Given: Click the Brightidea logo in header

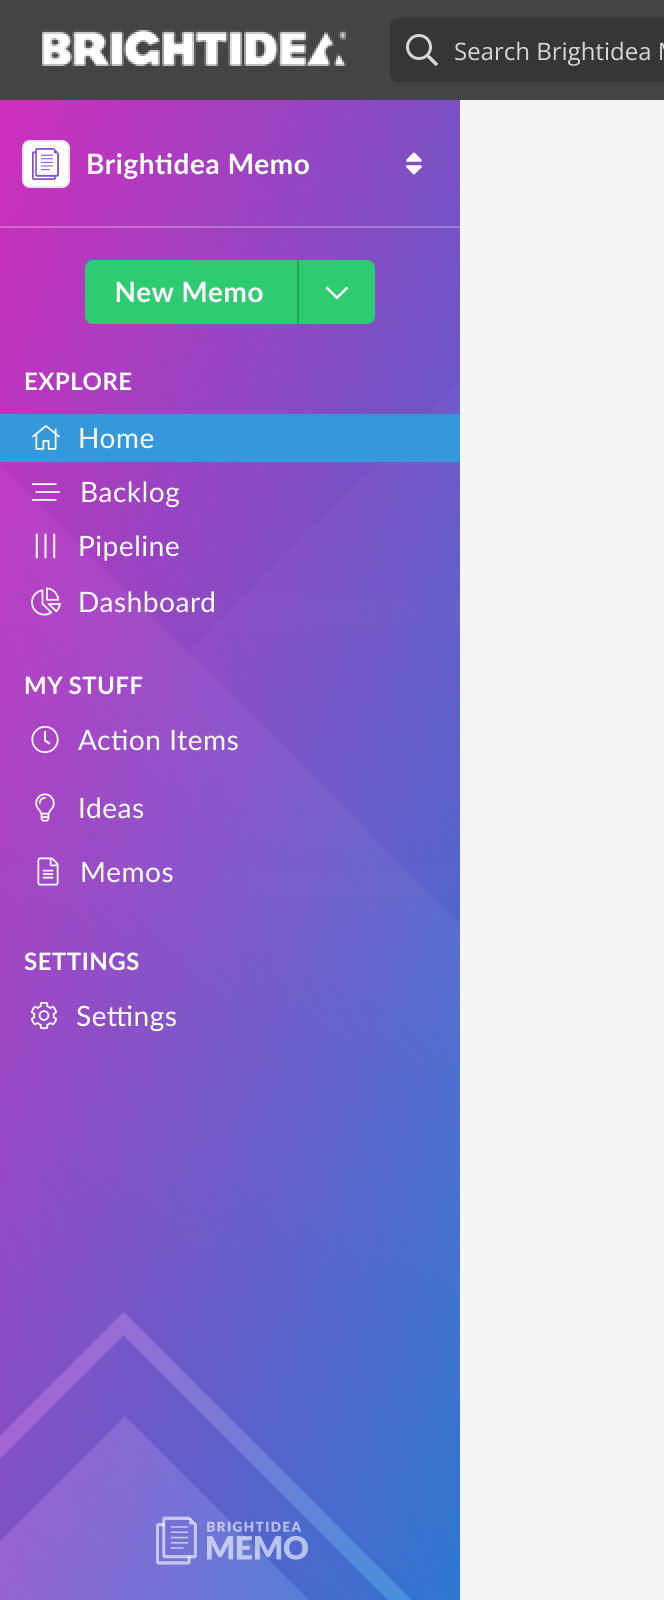Looking at the screenshot, I should pos(193,50).
